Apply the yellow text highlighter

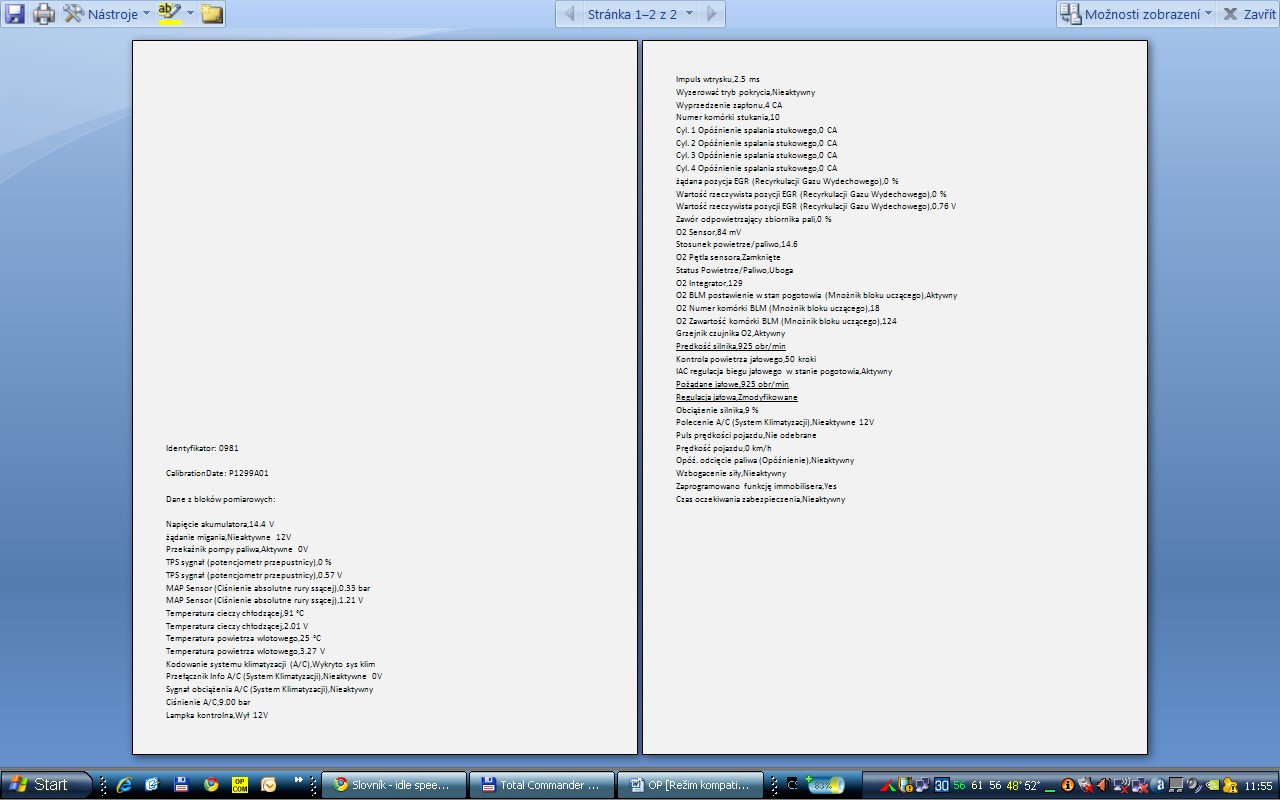click(x=169, y=14)
